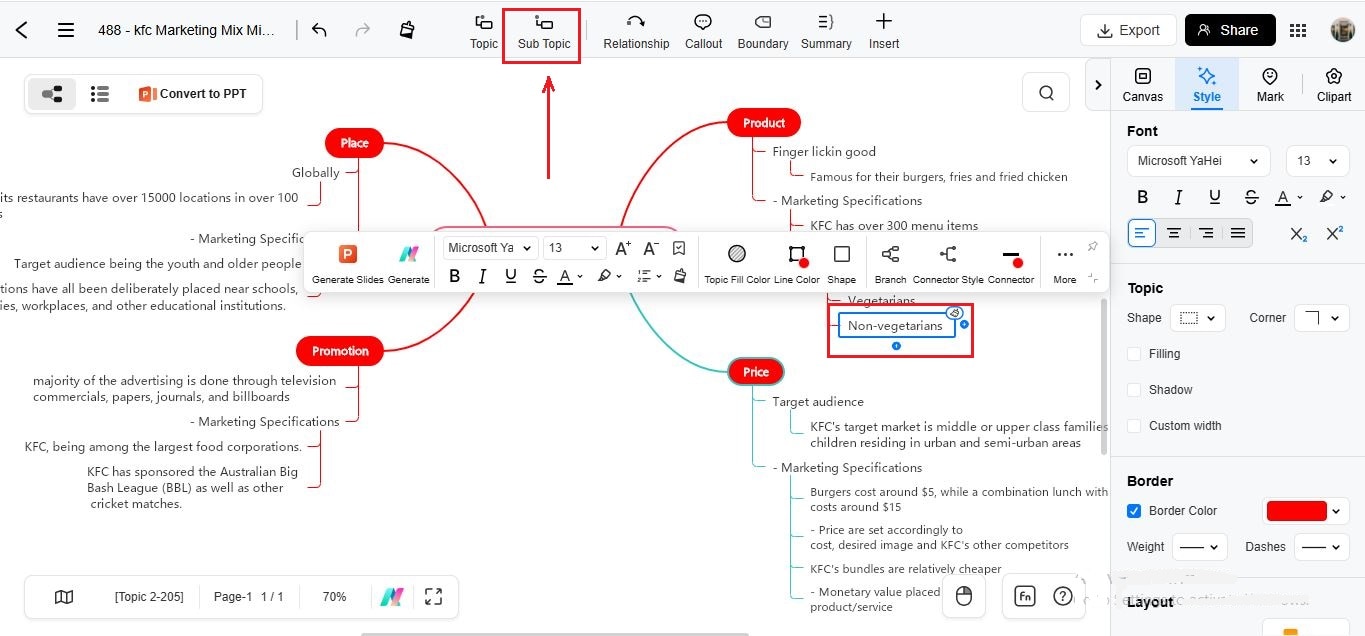Open font size 13 dropdown in panel
The width and height of the screenshot is (1365, 636).
[x=1316, y=161]
